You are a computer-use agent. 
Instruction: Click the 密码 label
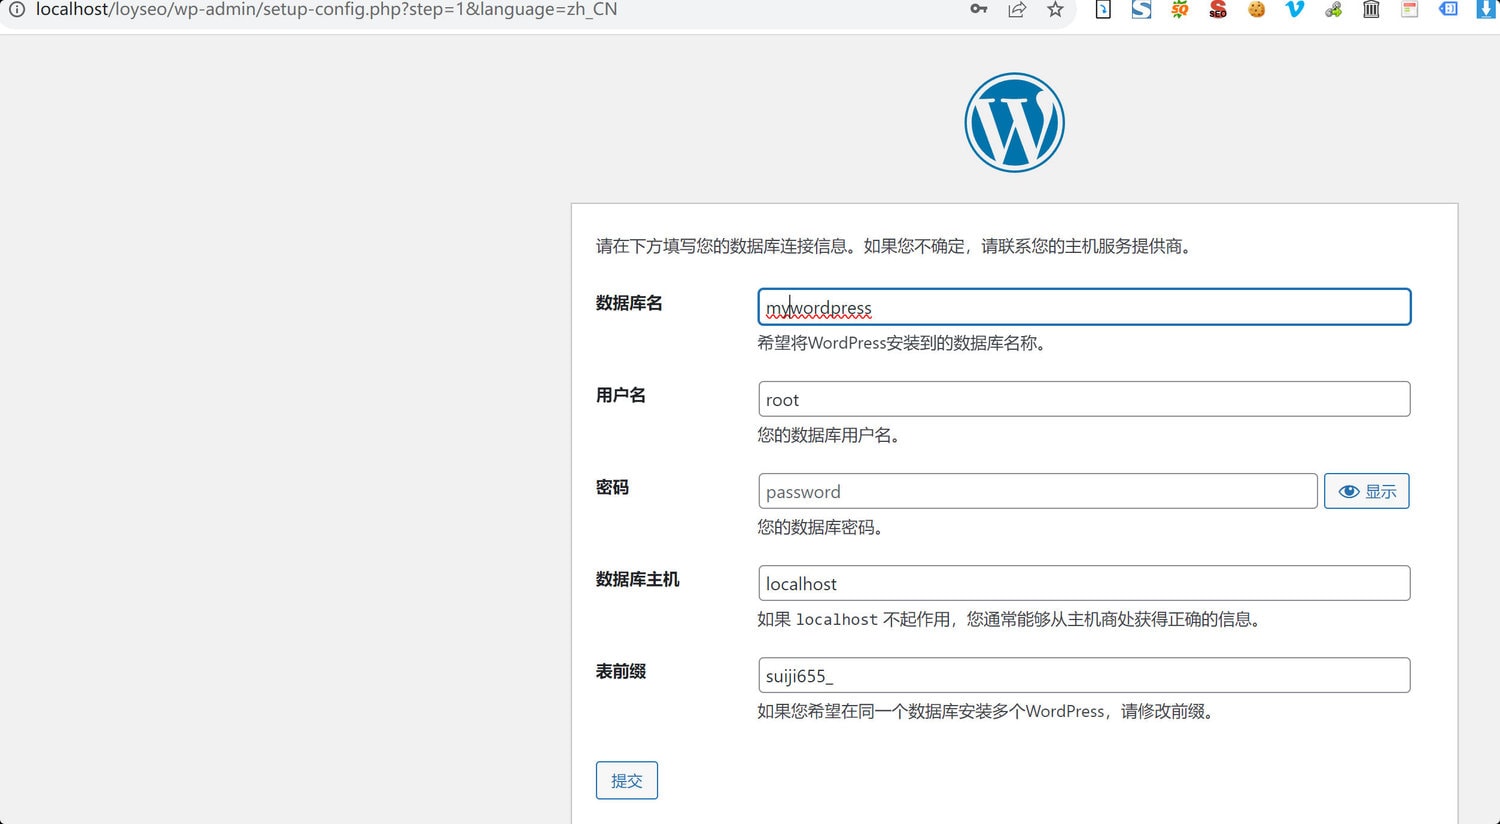(x=612, y=487)
